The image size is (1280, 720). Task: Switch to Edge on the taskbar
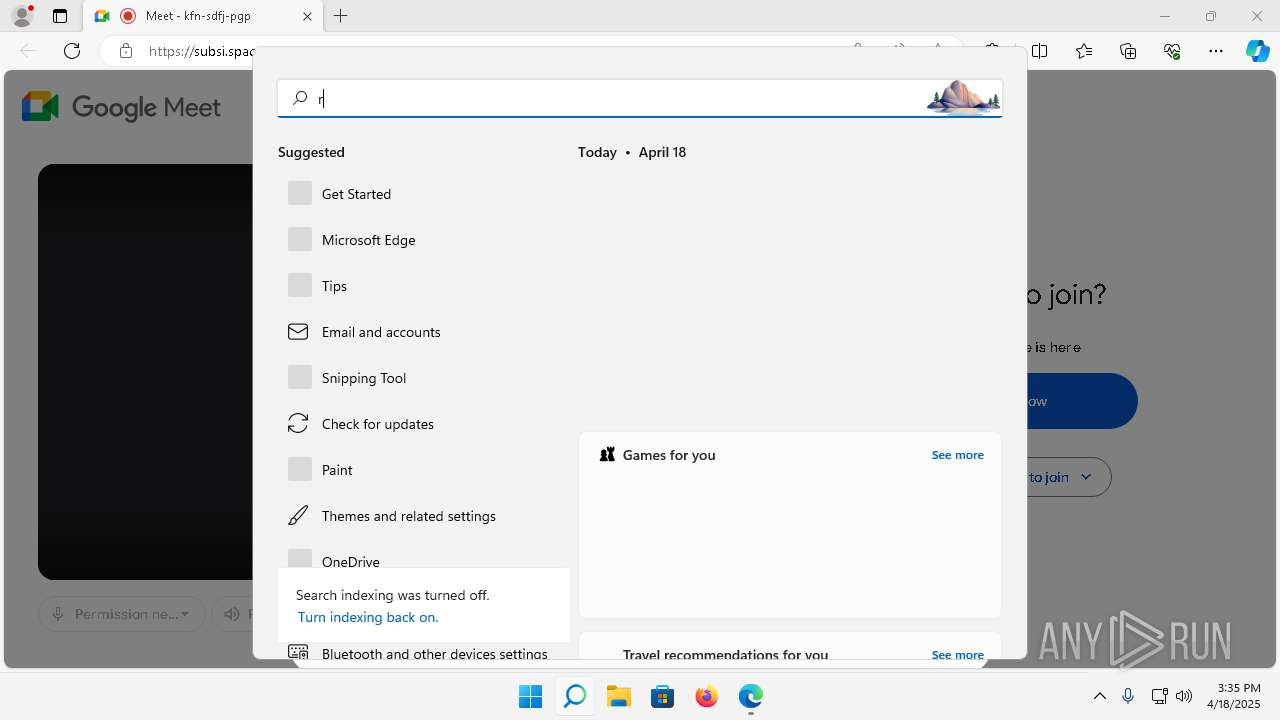[750, 696]
